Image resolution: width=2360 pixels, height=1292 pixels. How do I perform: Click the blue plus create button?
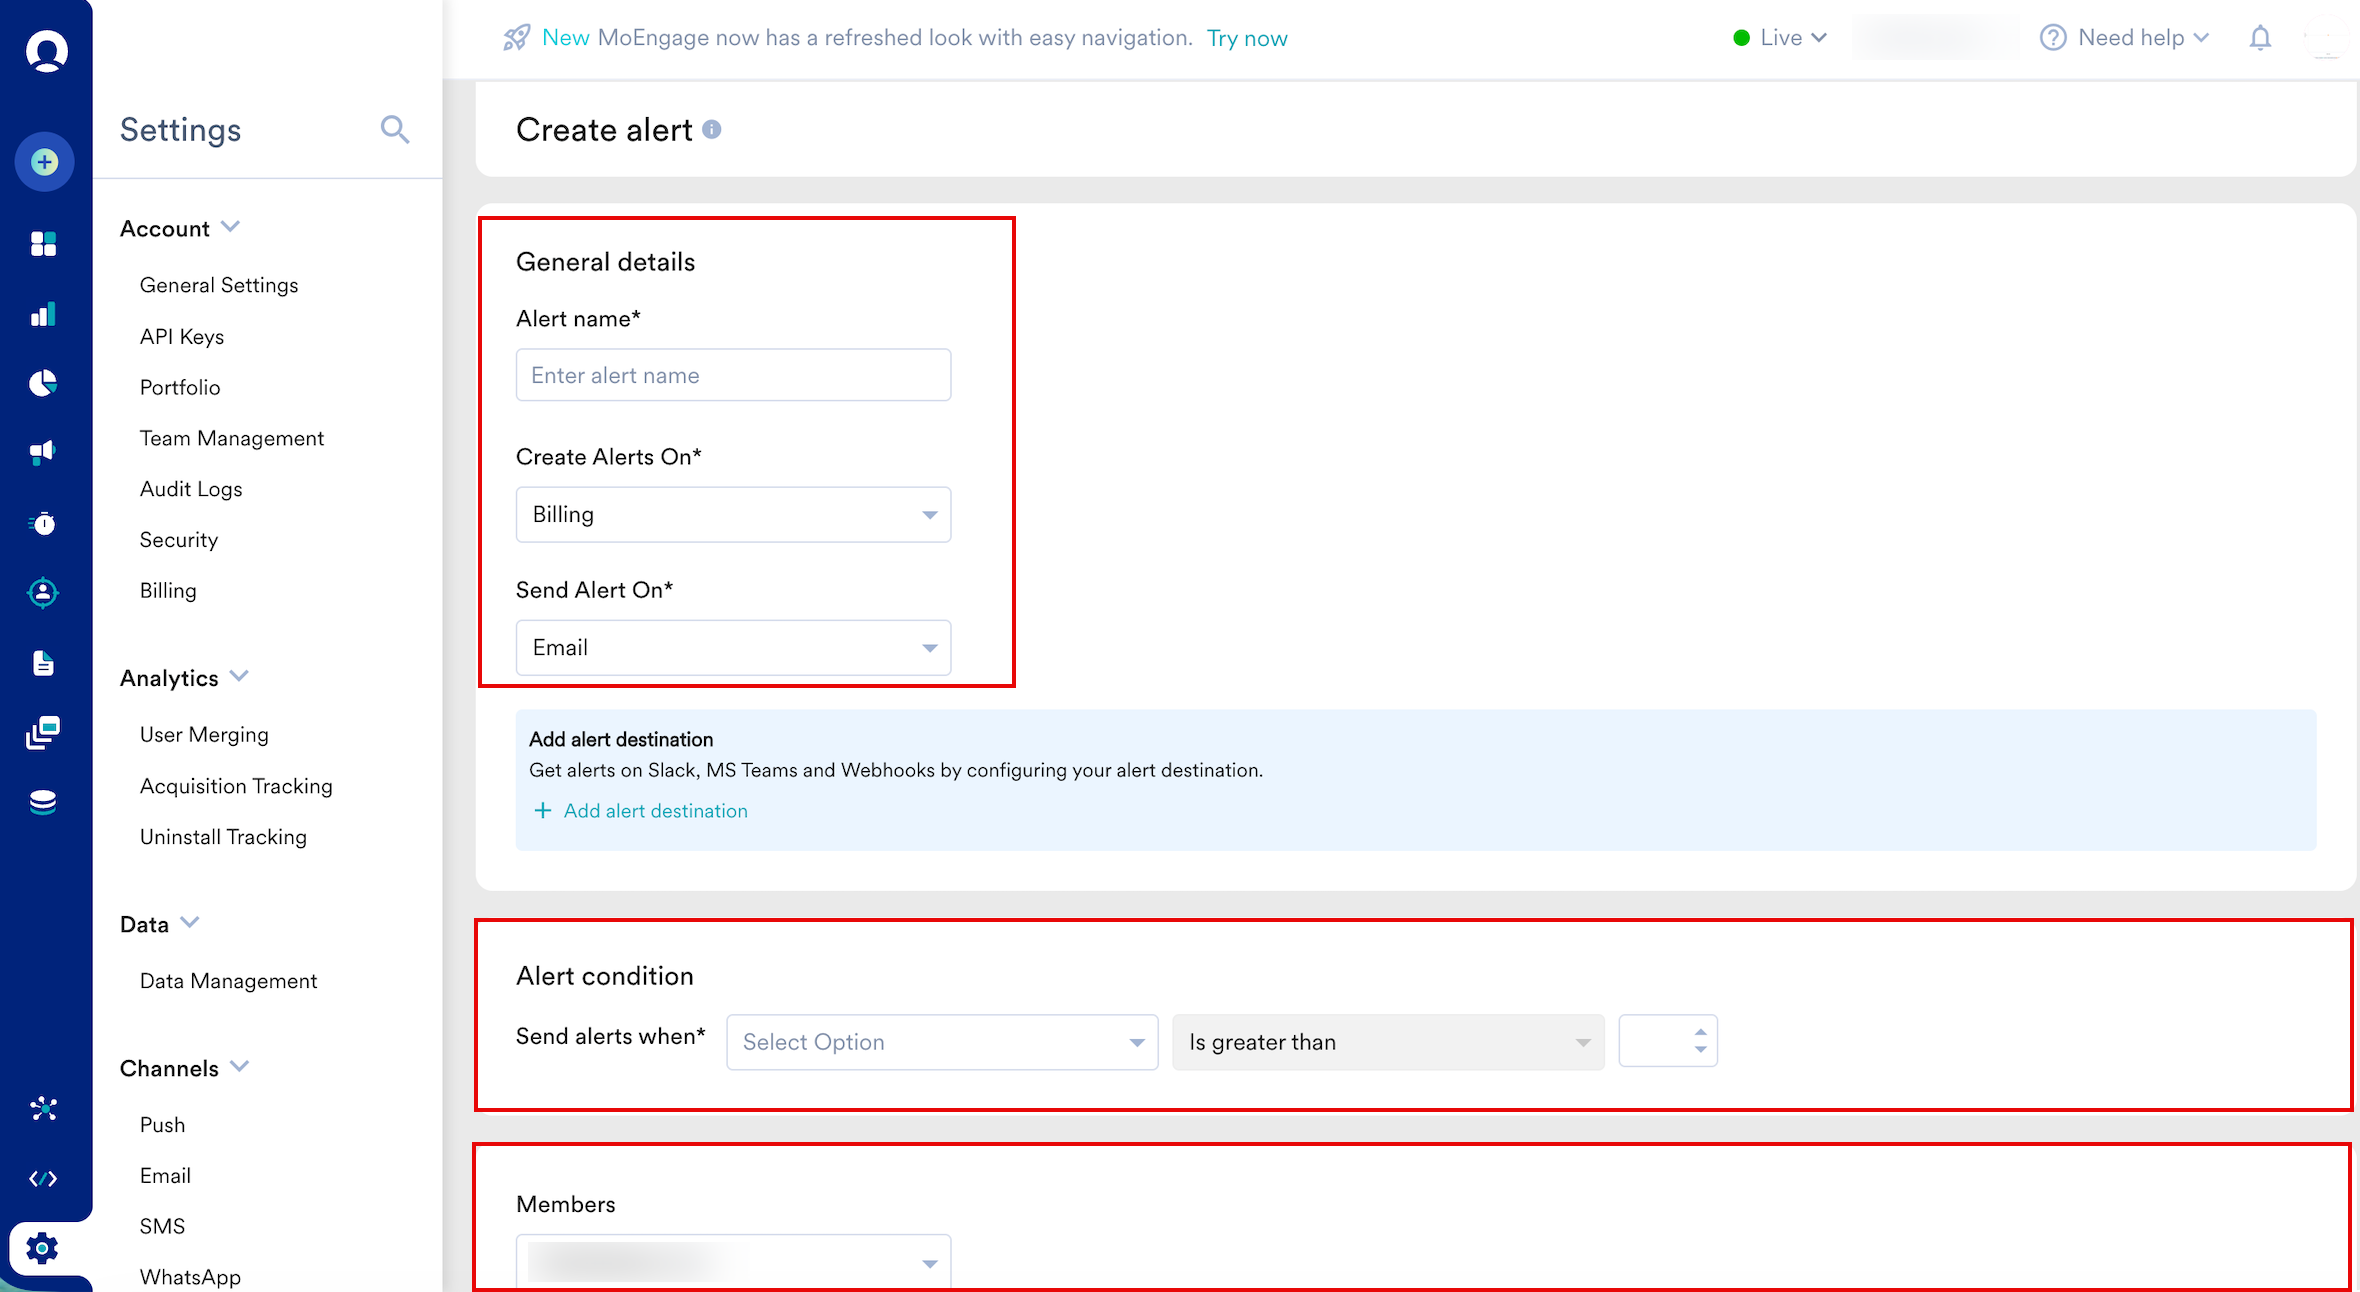tap(44, 162)
